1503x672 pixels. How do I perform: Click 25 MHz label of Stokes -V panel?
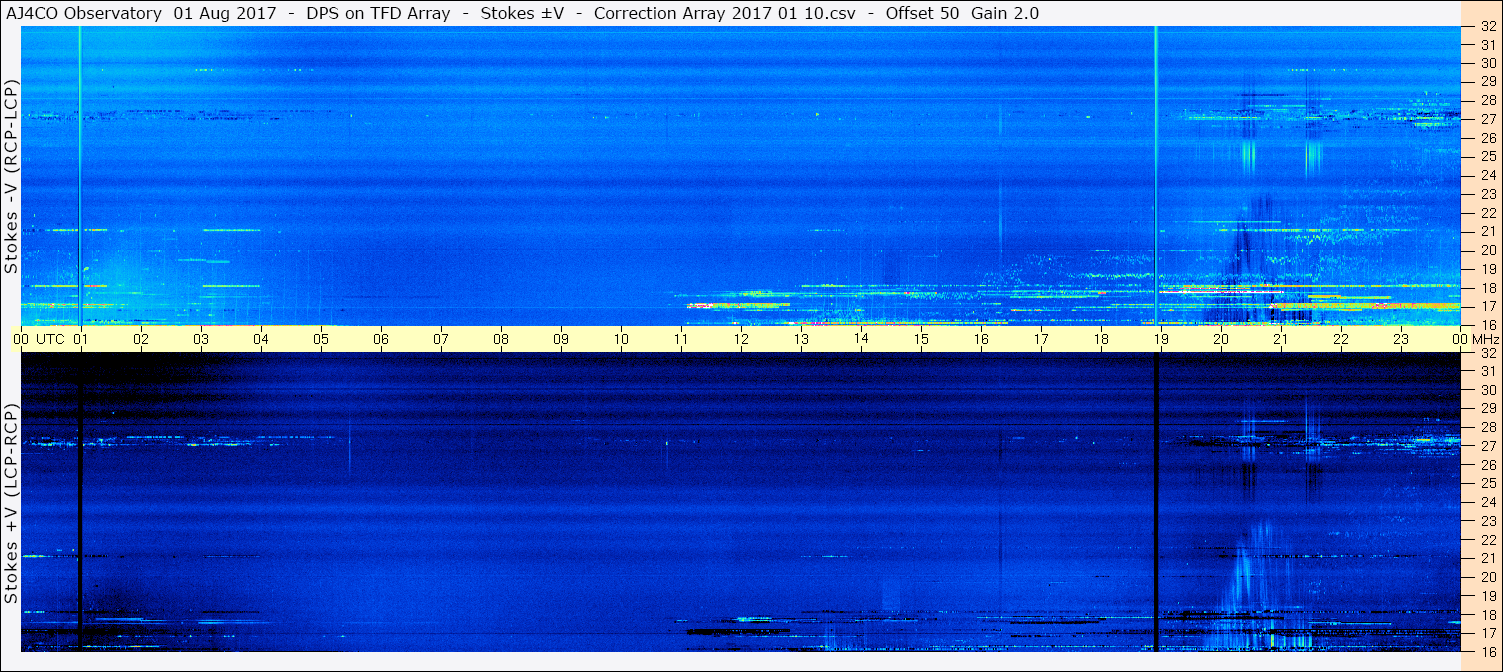tap(1487, 156)
